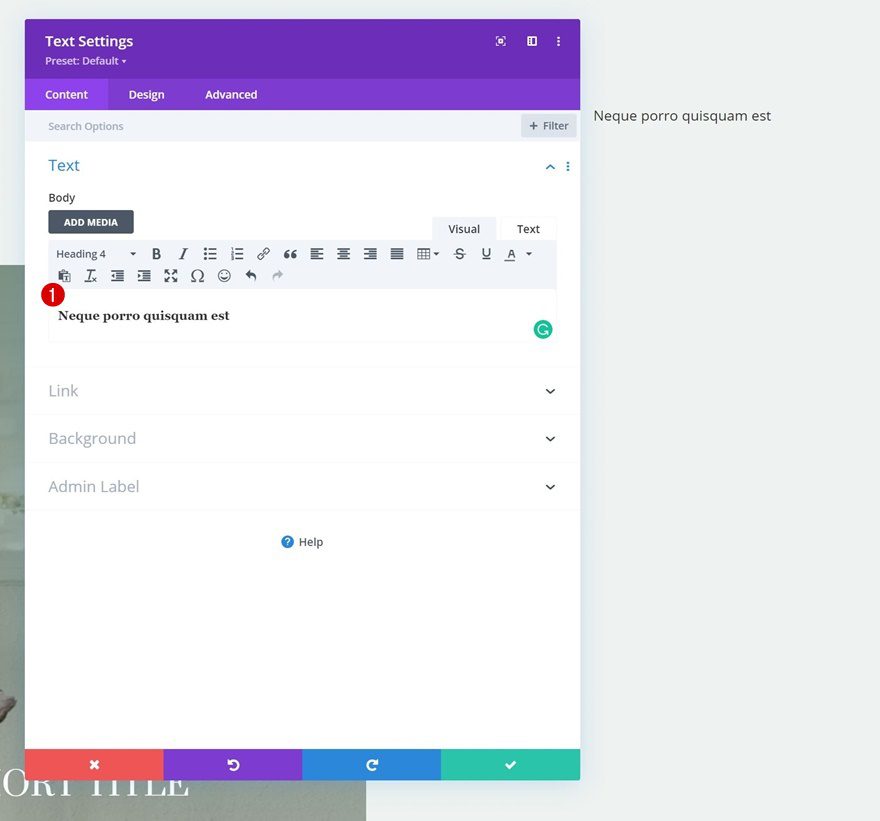Switch to the Design tab

click(x=146, y=94)
